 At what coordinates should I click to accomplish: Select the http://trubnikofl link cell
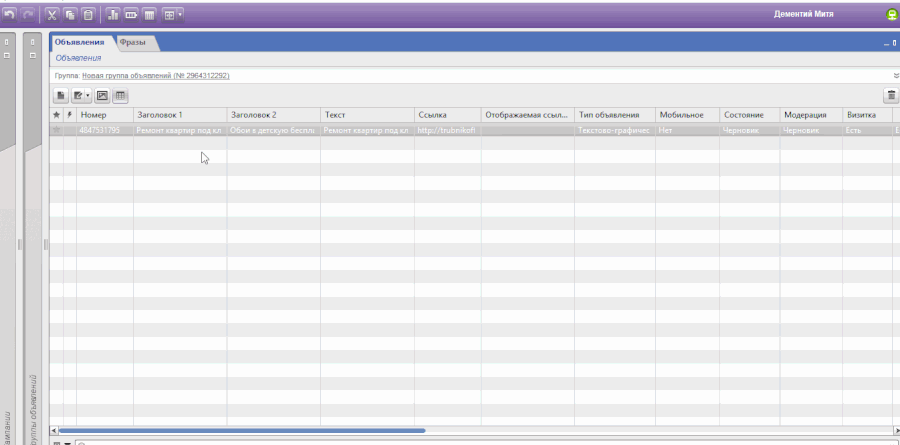point(448,130)
